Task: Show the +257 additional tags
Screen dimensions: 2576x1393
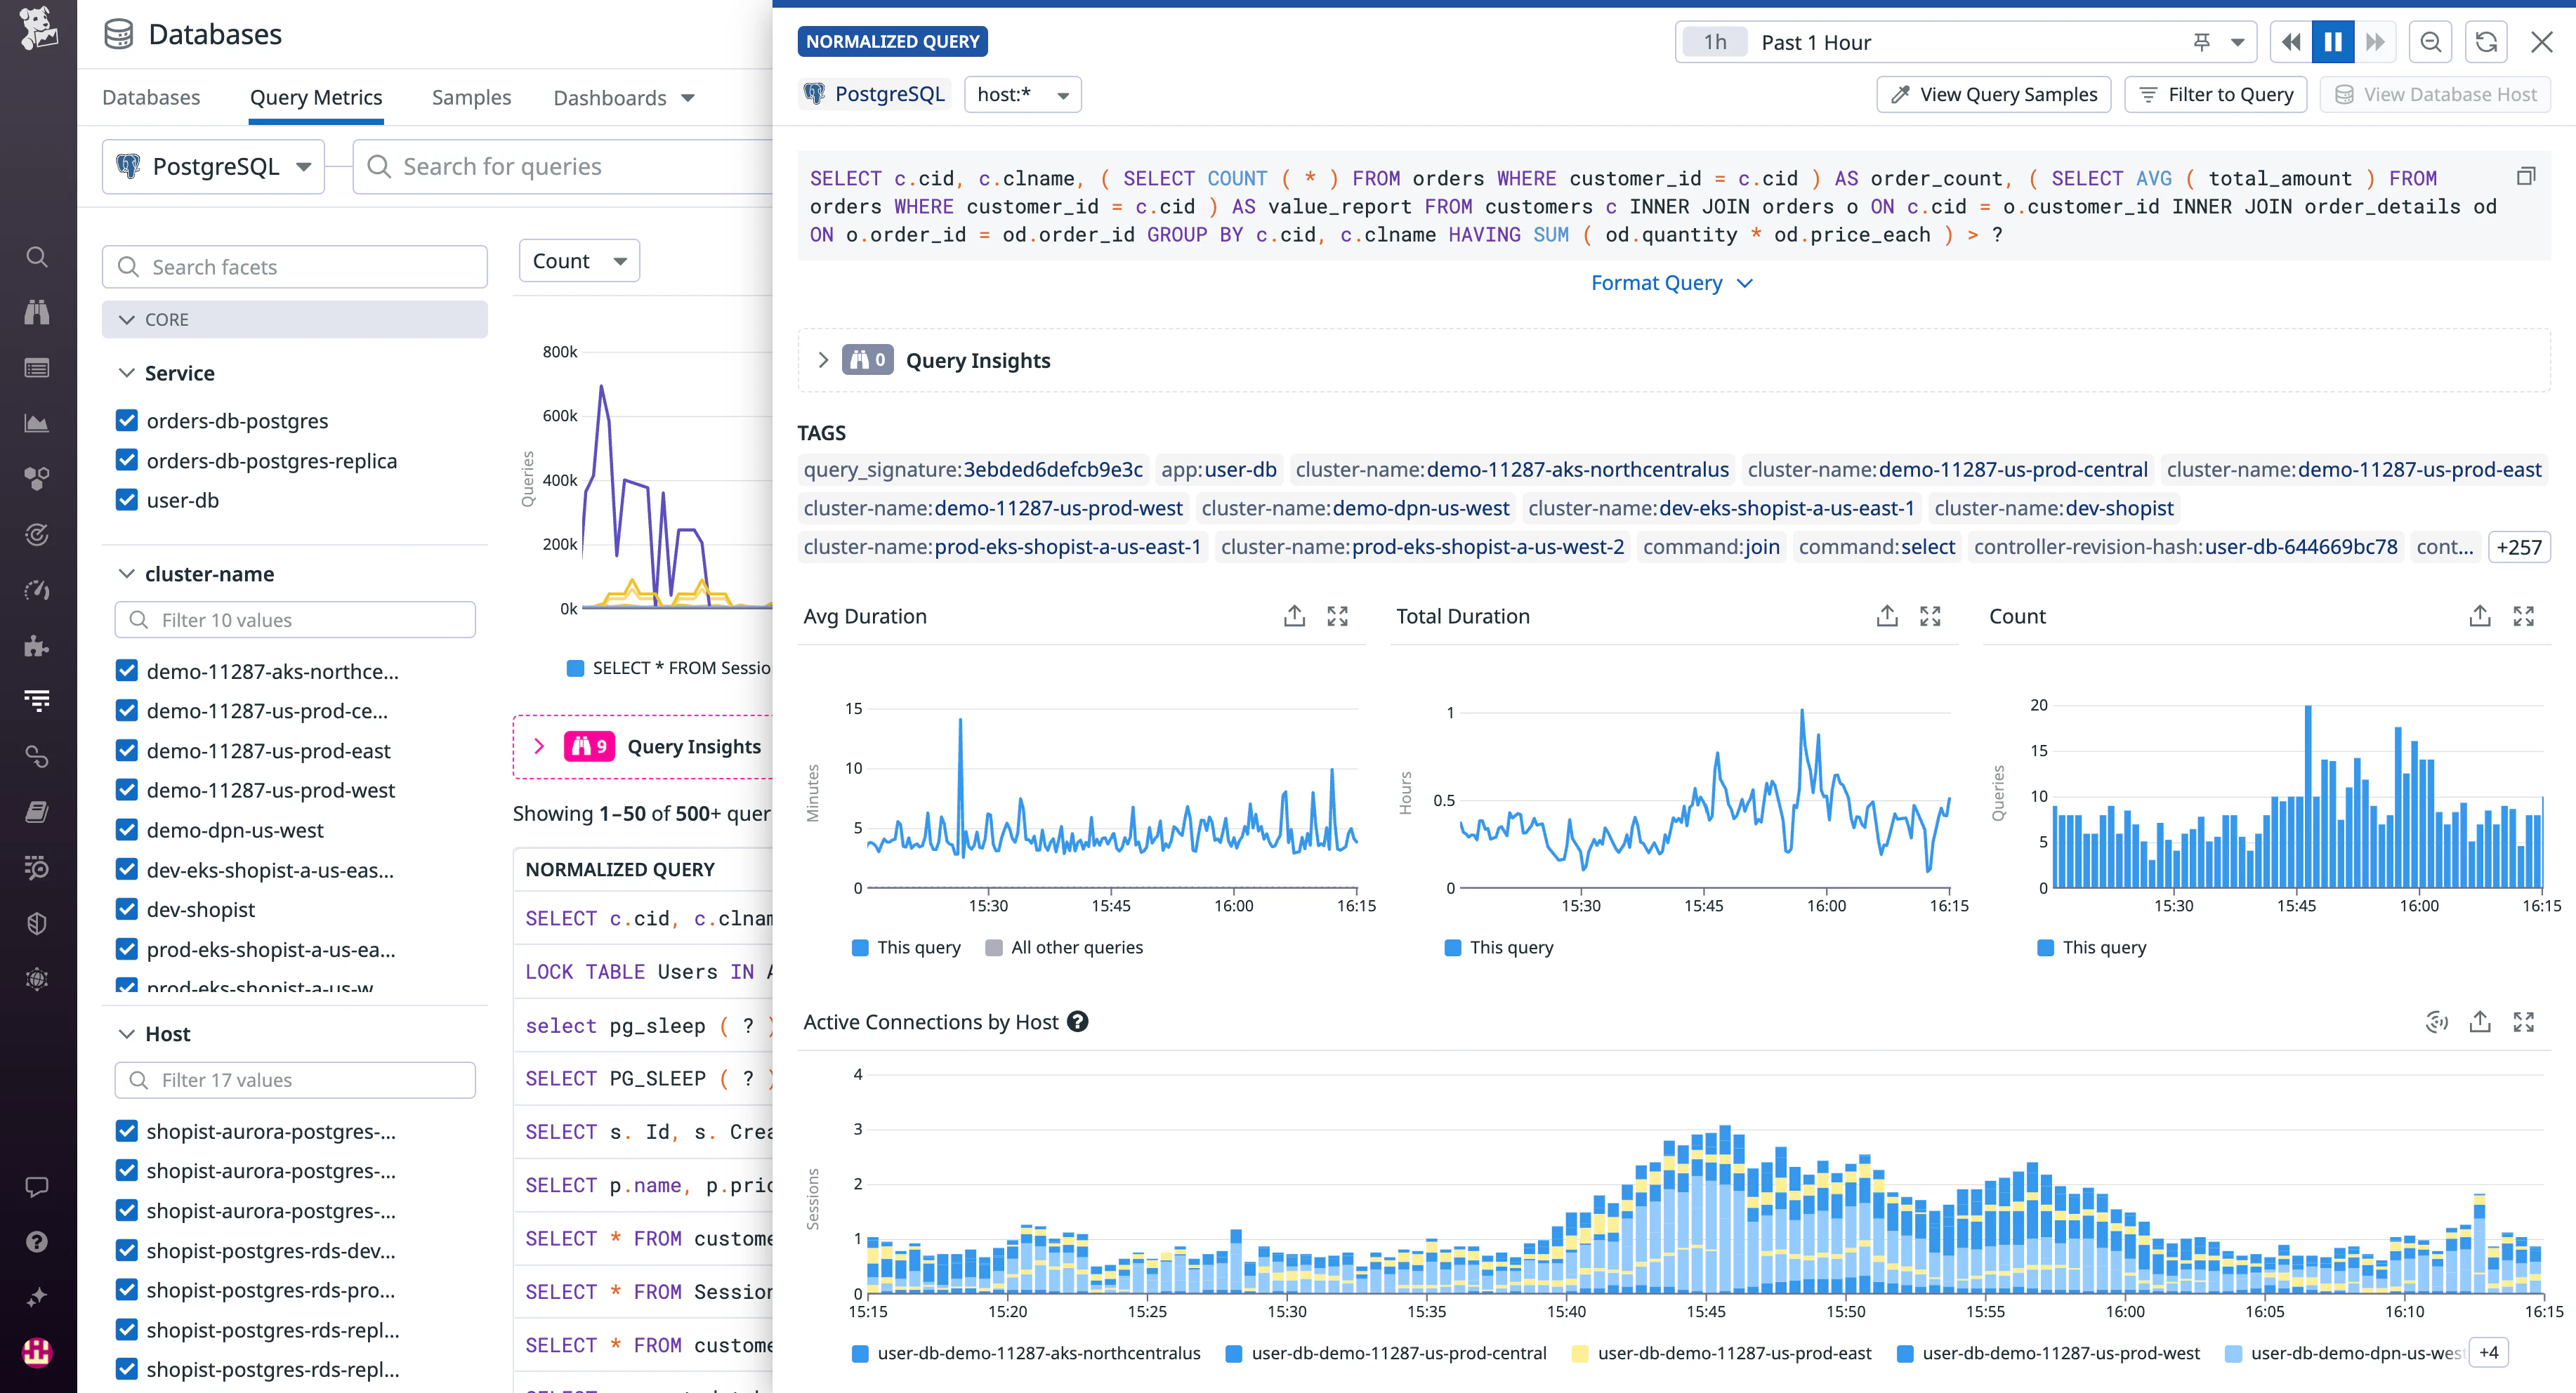Action: 2518,547
